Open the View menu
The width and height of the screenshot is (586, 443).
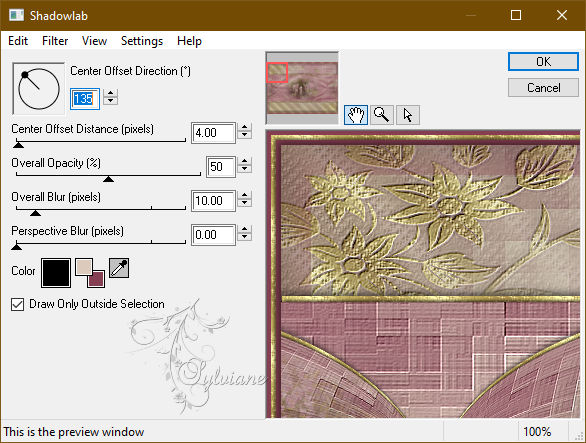tap(95, 41)
